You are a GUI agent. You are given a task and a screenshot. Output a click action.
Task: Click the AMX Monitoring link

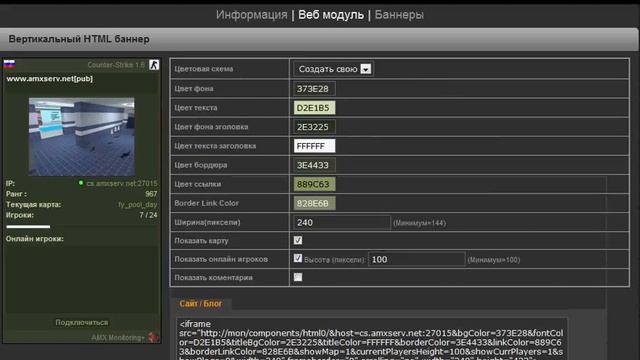coord(118,338)
